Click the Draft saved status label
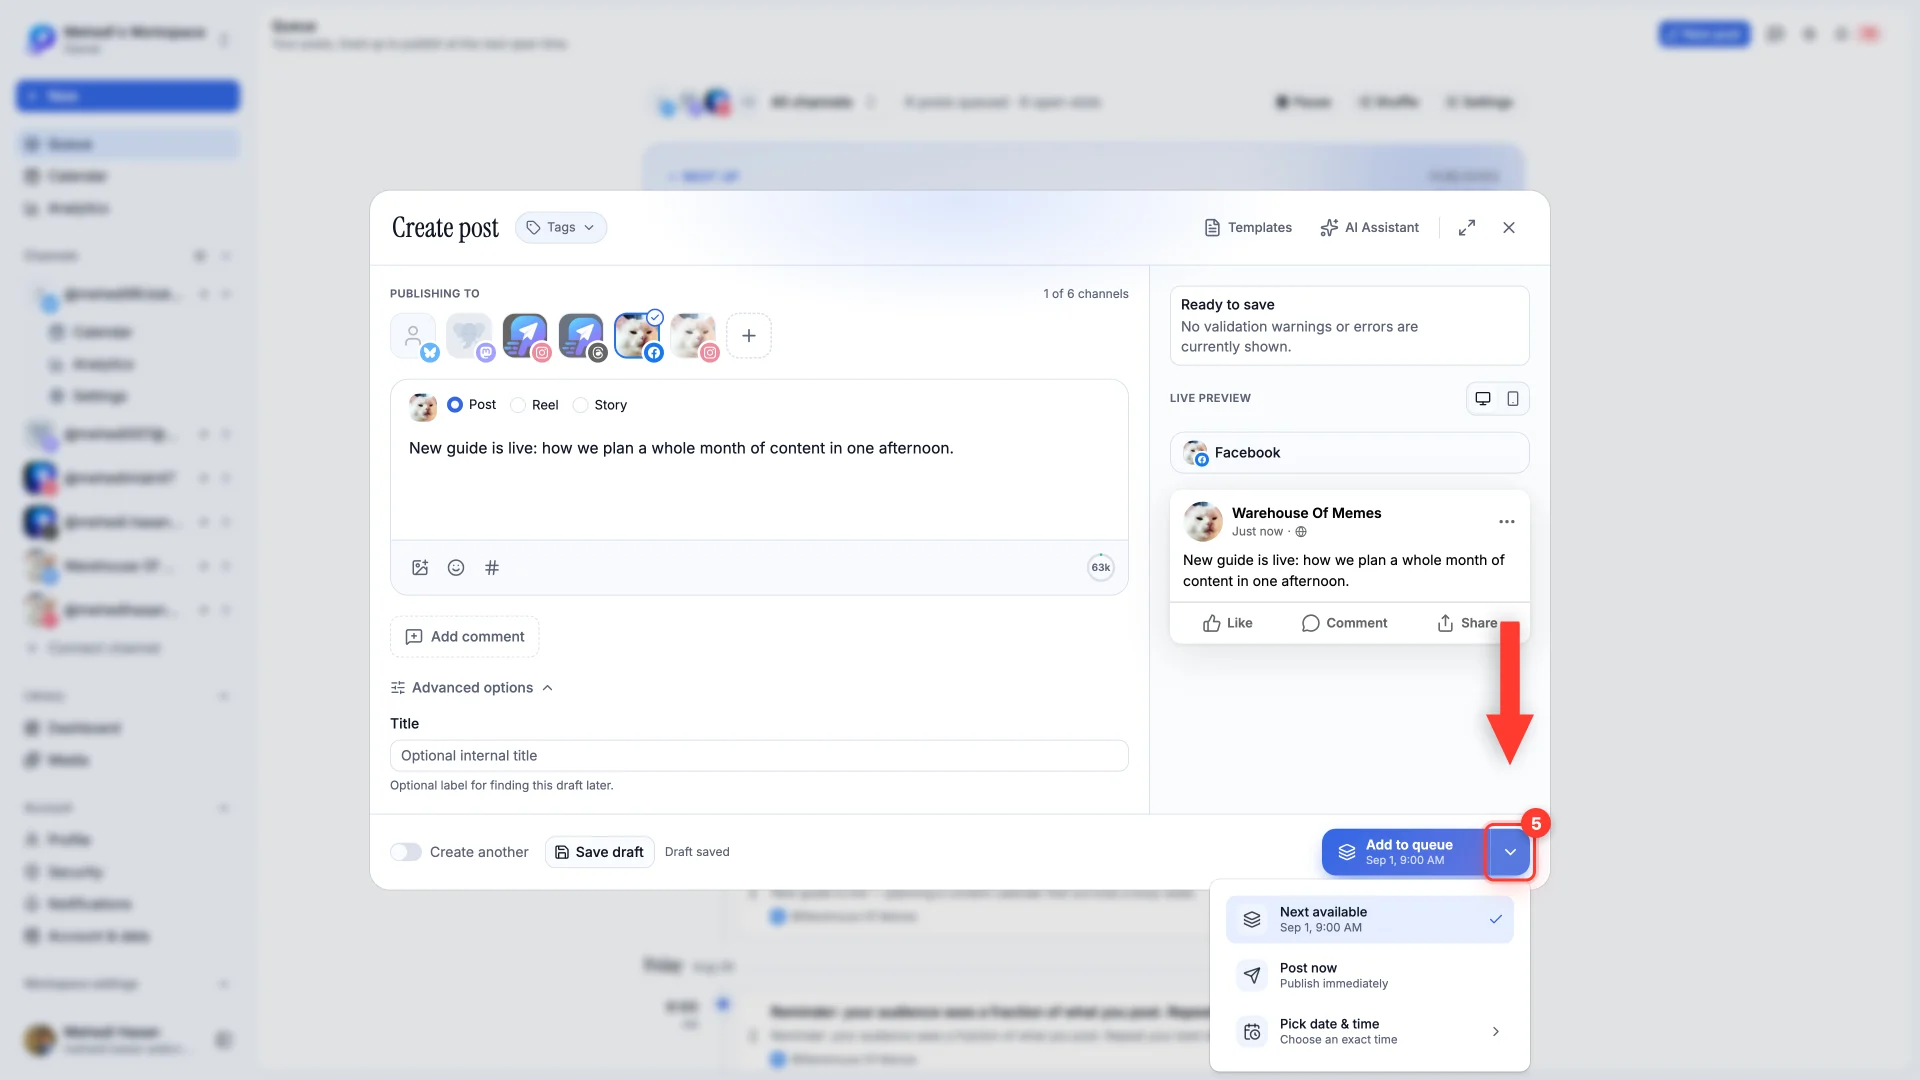 pos(697,852)
